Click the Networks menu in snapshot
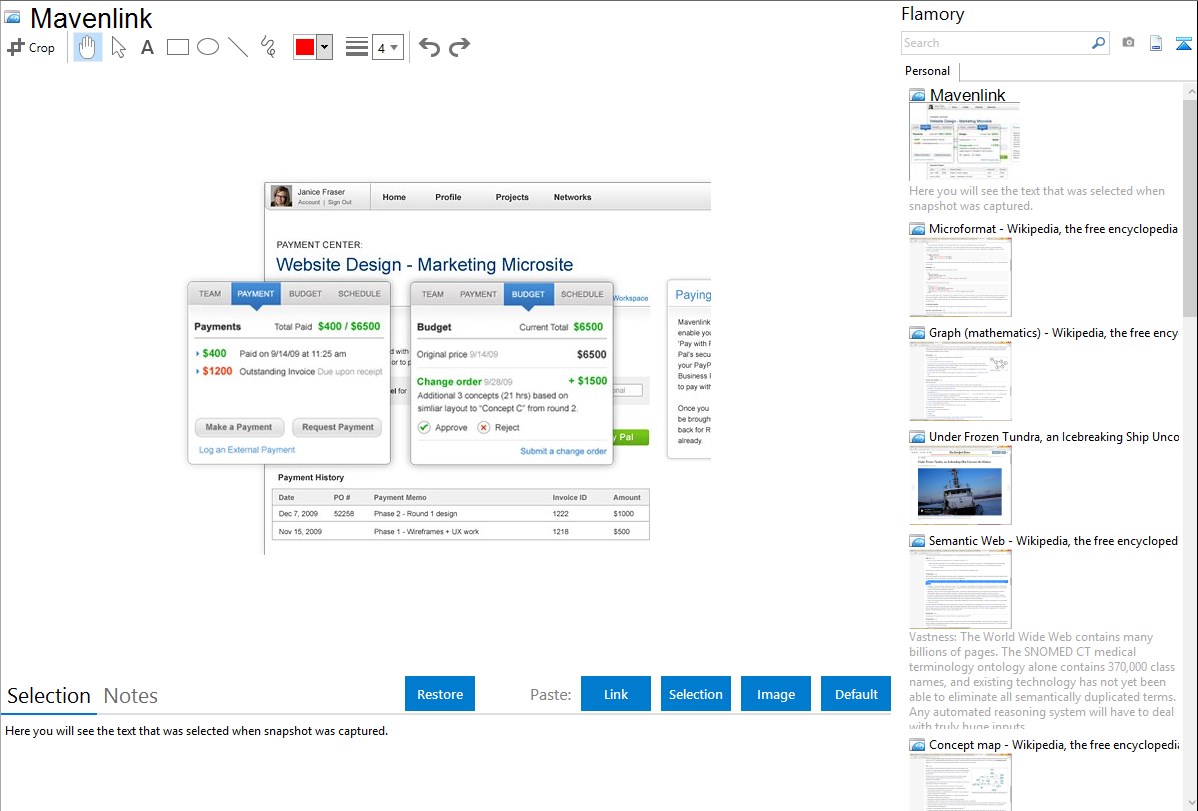The height and width of the screenshot is (811, 1198). coord(572,197)
